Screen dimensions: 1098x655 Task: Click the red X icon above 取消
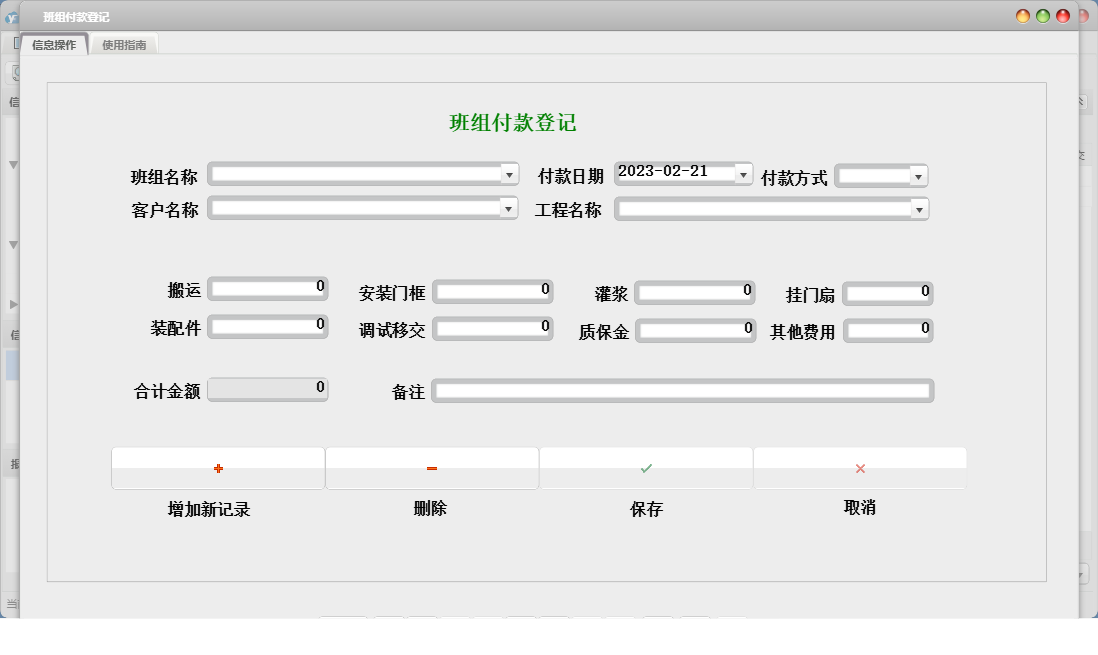(859, 467)
